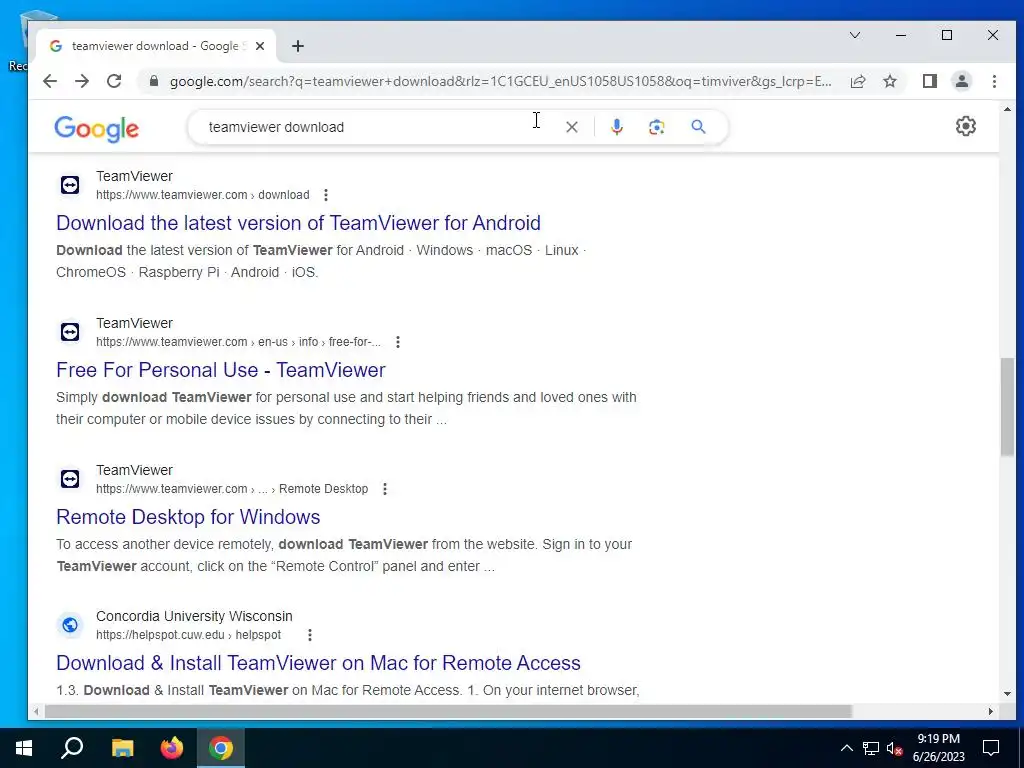
Task: Open Download the latest version of TeamViewer for Android
Action: [x=298, y=223]
